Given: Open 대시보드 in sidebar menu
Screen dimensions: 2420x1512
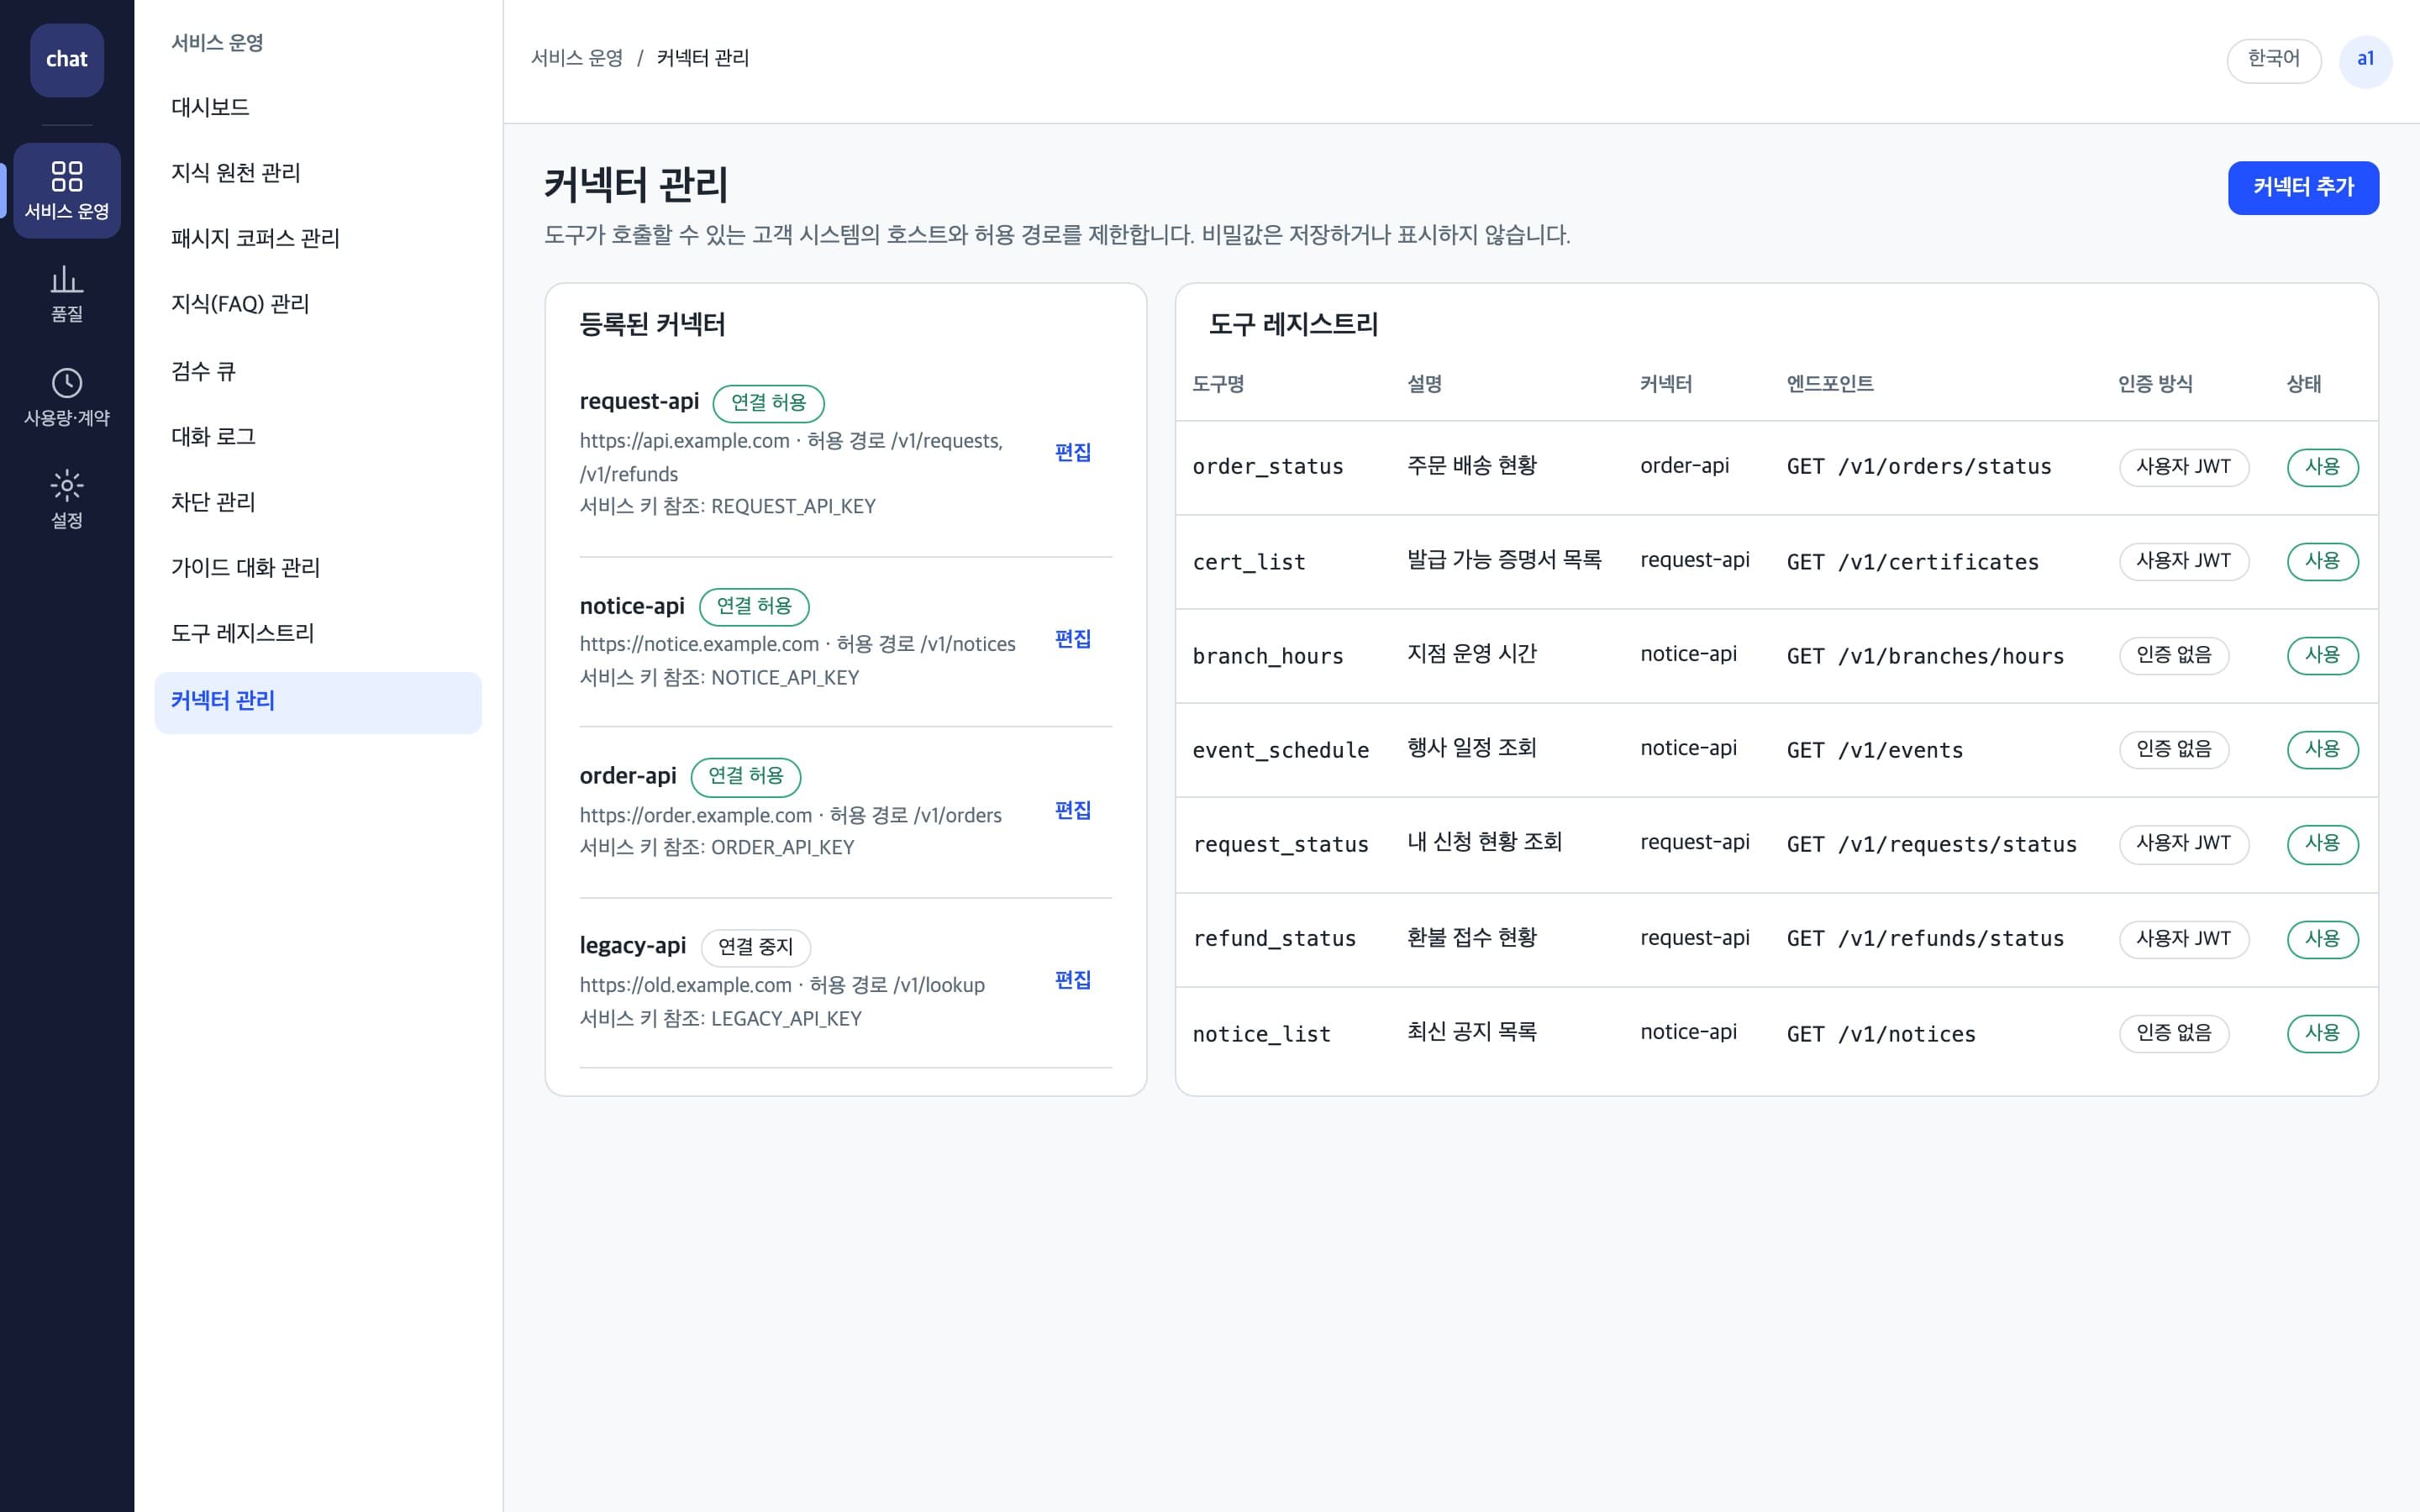Looking at the screenshot, I should pyautogui.click(x=318, y=107).
